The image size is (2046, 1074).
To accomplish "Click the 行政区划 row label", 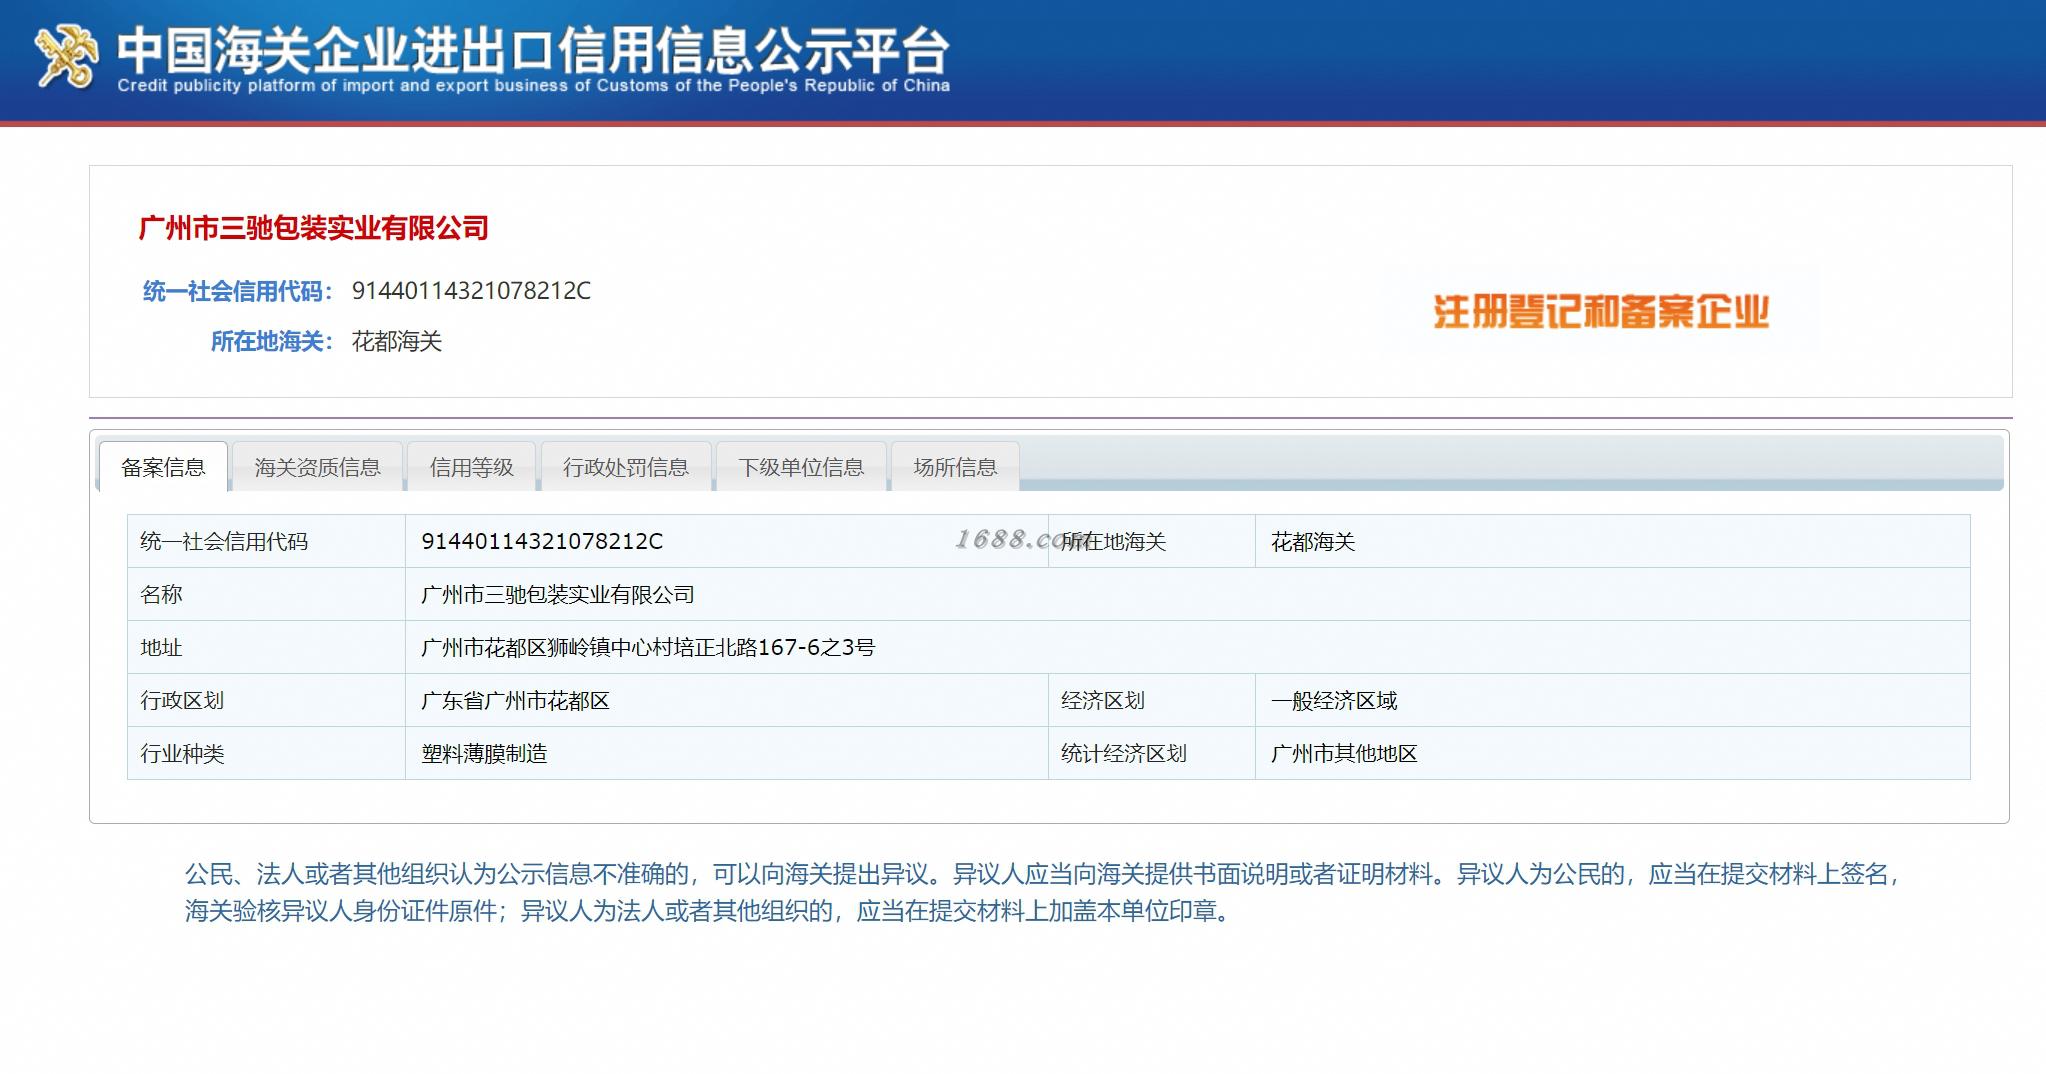I will (266, 700).
